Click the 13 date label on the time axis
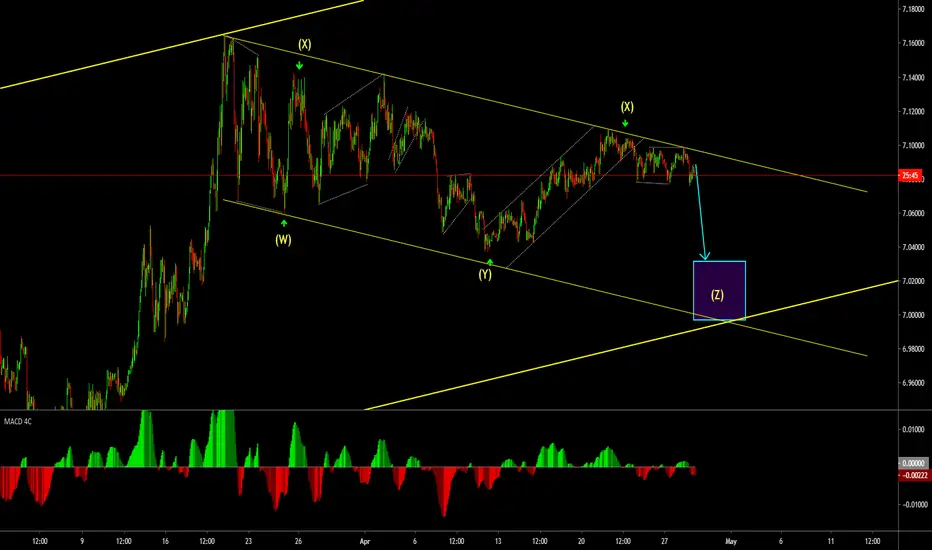The width and height of the screenshot is (932, 550). pos(498,542)
